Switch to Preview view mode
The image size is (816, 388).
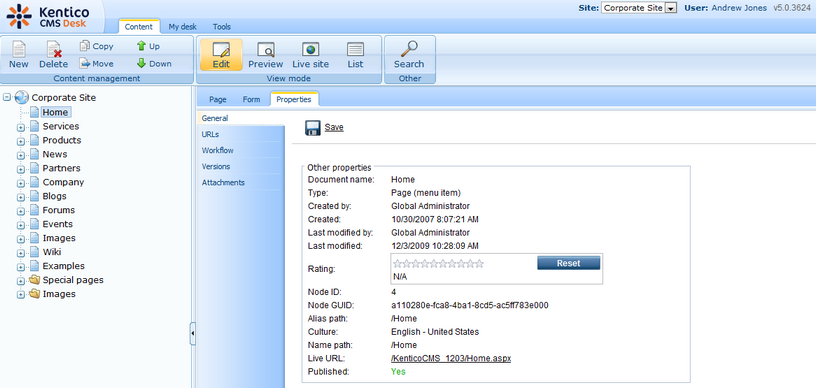click(x=265, y=55)
